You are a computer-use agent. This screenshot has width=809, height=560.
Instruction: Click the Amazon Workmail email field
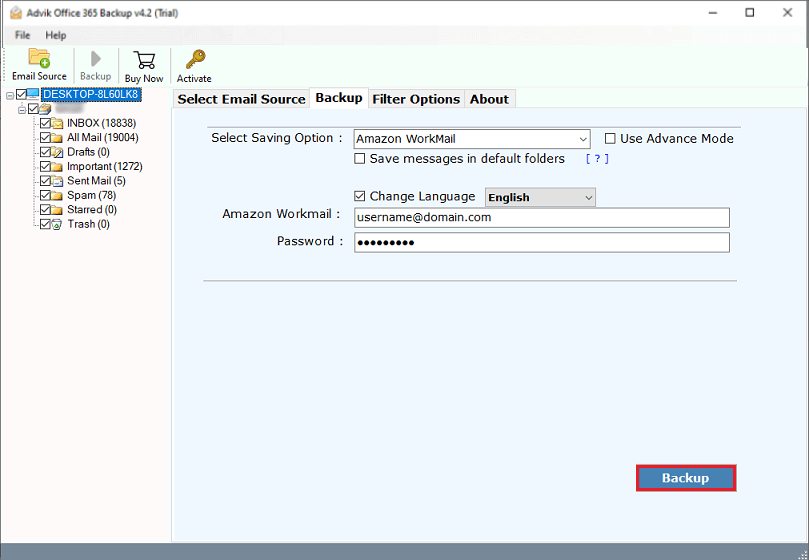coord(542,217)
